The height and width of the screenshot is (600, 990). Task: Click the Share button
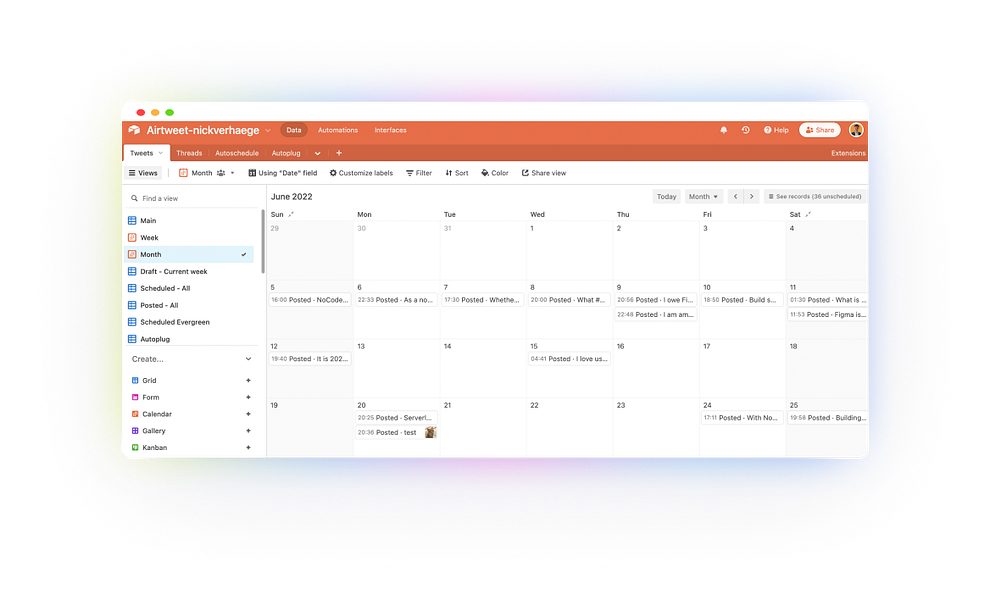point(820,130)
